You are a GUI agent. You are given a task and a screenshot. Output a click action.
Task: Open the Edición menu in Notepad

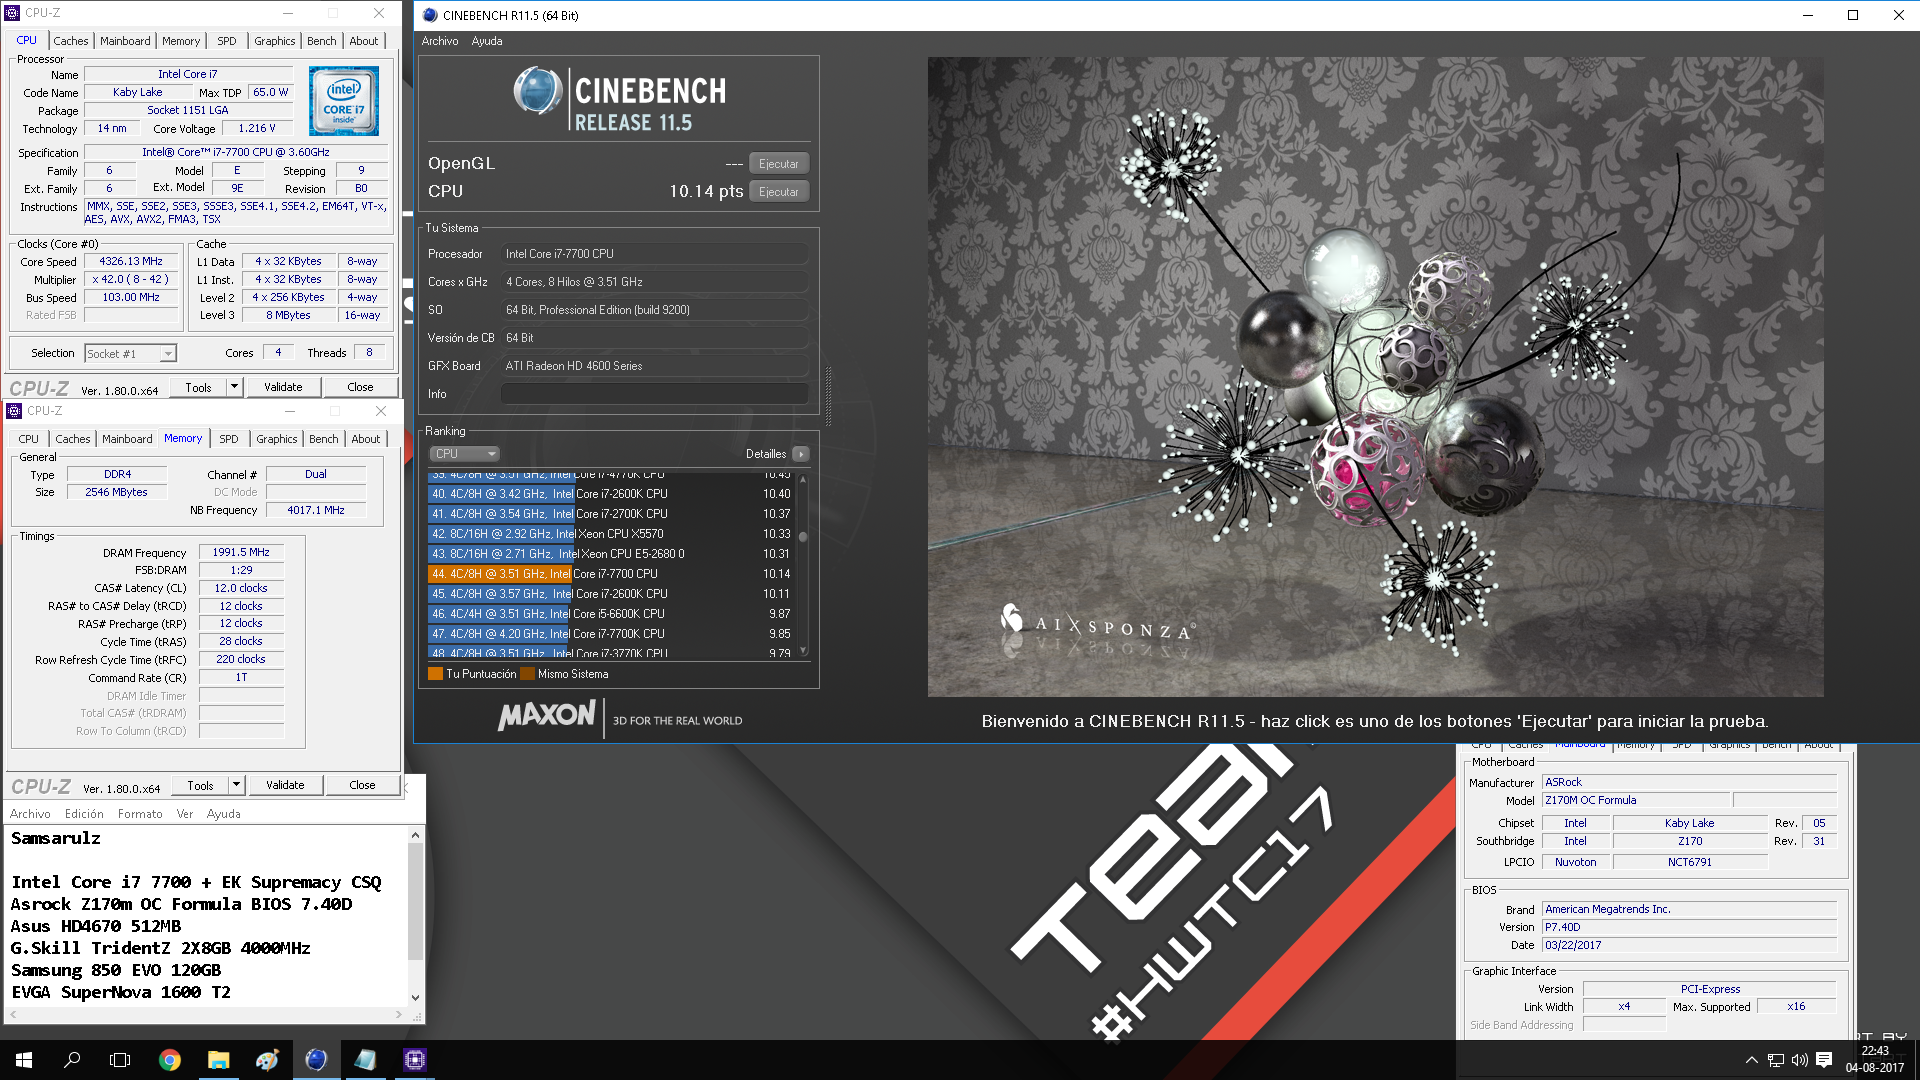pyautogui.click(x=84, y=814)
